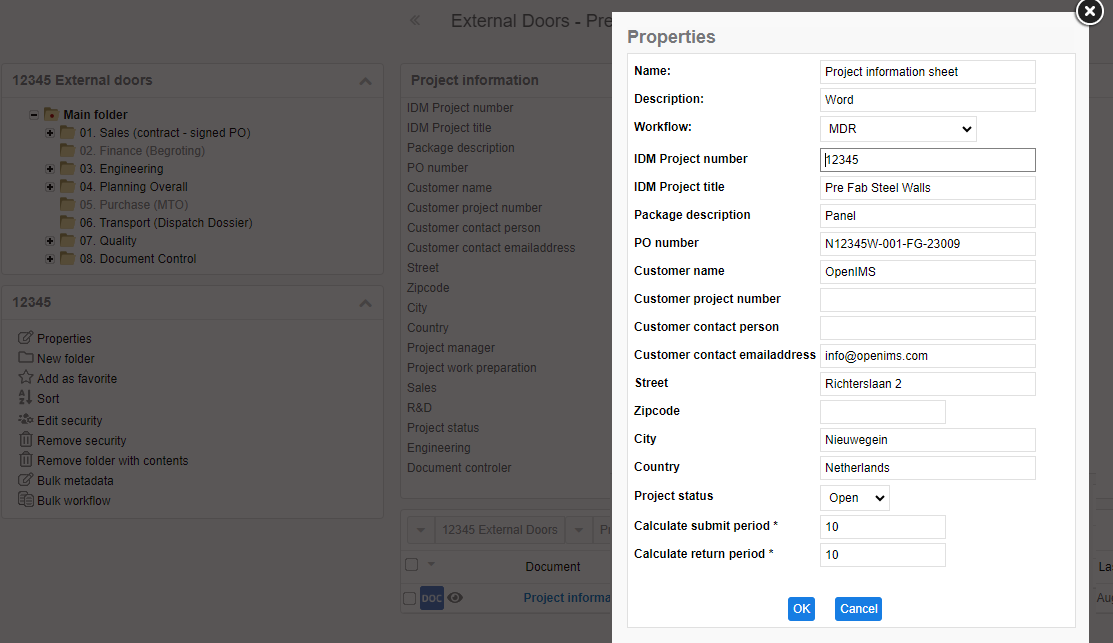
Task: Click the Customer project number field
Action: coord(927,300)
